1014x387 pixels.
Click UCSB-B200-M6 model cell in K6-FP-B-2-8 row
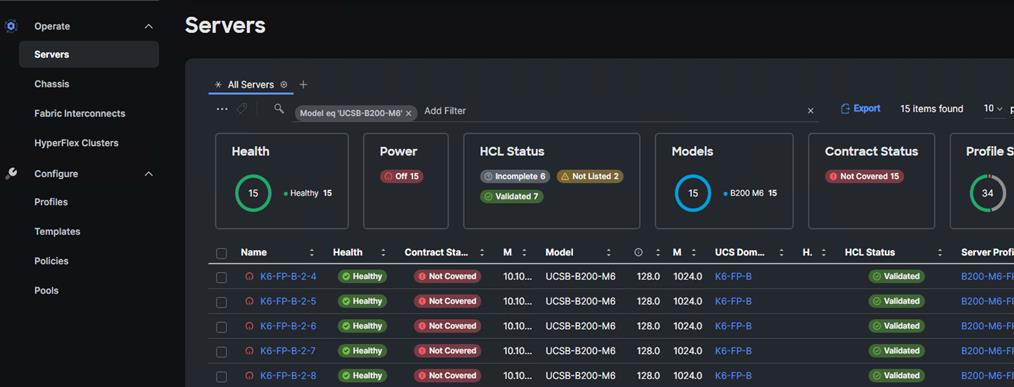[x=580, y=375]
